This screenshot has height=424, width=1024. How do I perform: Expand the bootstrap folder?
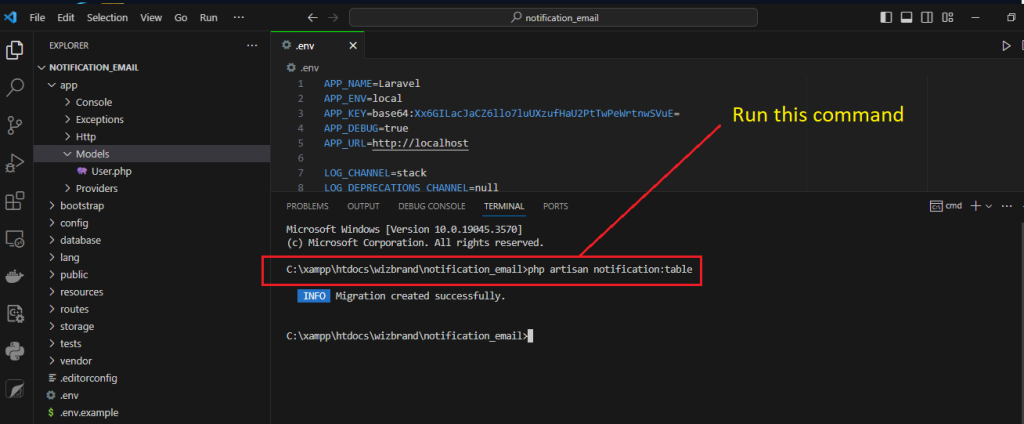[81, 206]
